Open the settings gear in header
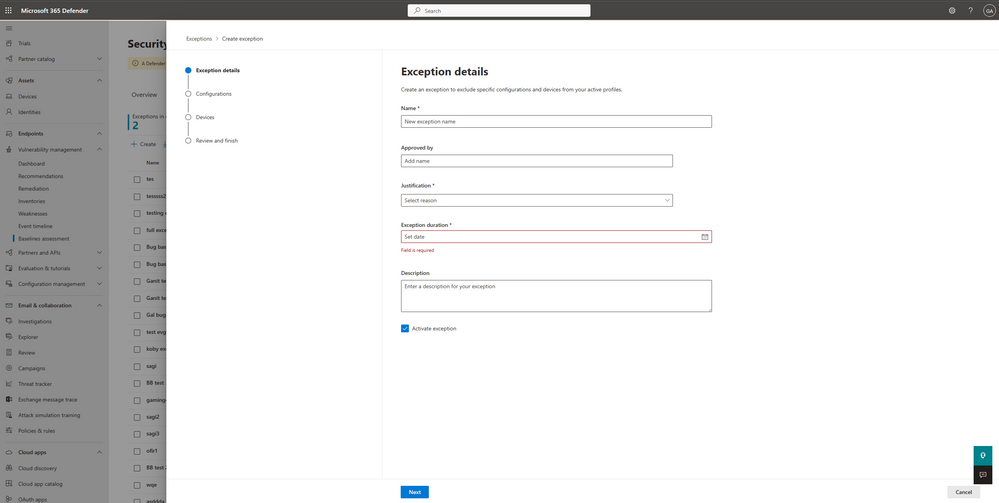 952,10
